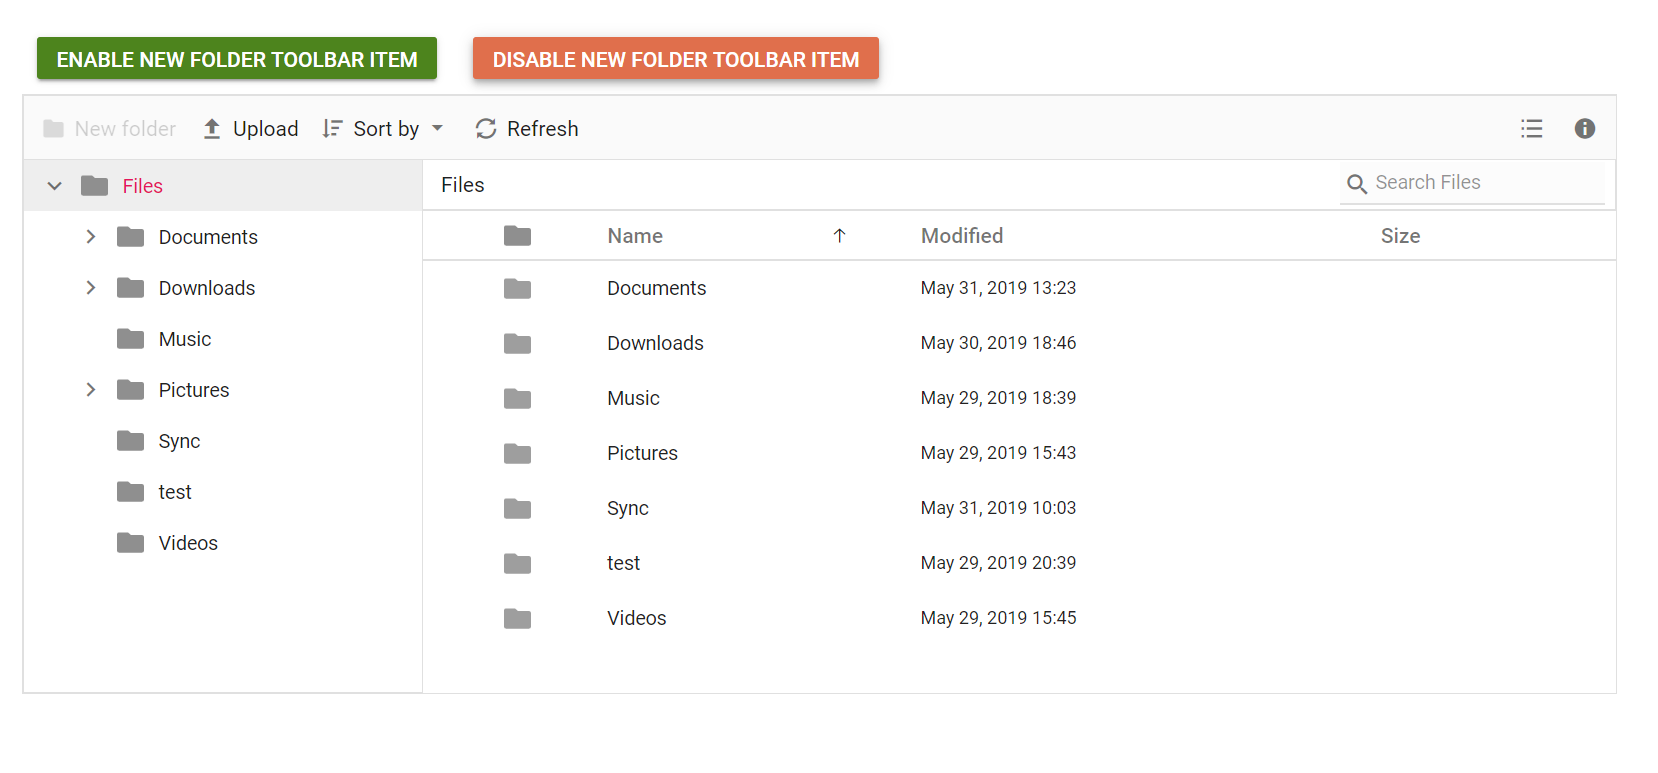Collapse the Files root tree node

coord(55,186)
